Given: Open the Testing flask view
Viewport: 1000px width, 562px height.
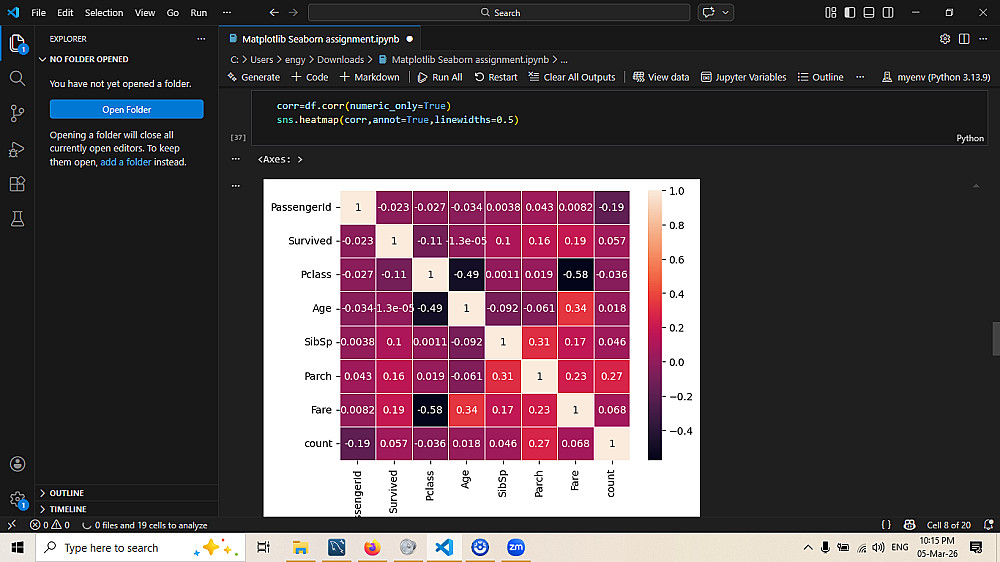Looking at the screenshot, I should pos(17,219).
